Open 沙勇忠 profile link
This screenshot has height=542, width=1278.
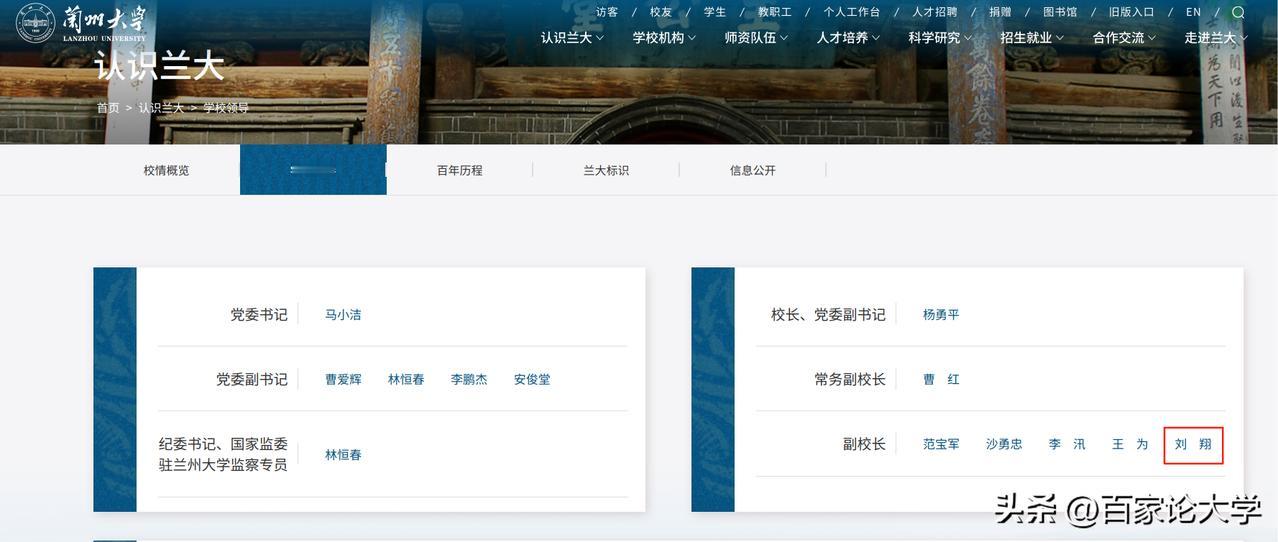pos(1004,444)
